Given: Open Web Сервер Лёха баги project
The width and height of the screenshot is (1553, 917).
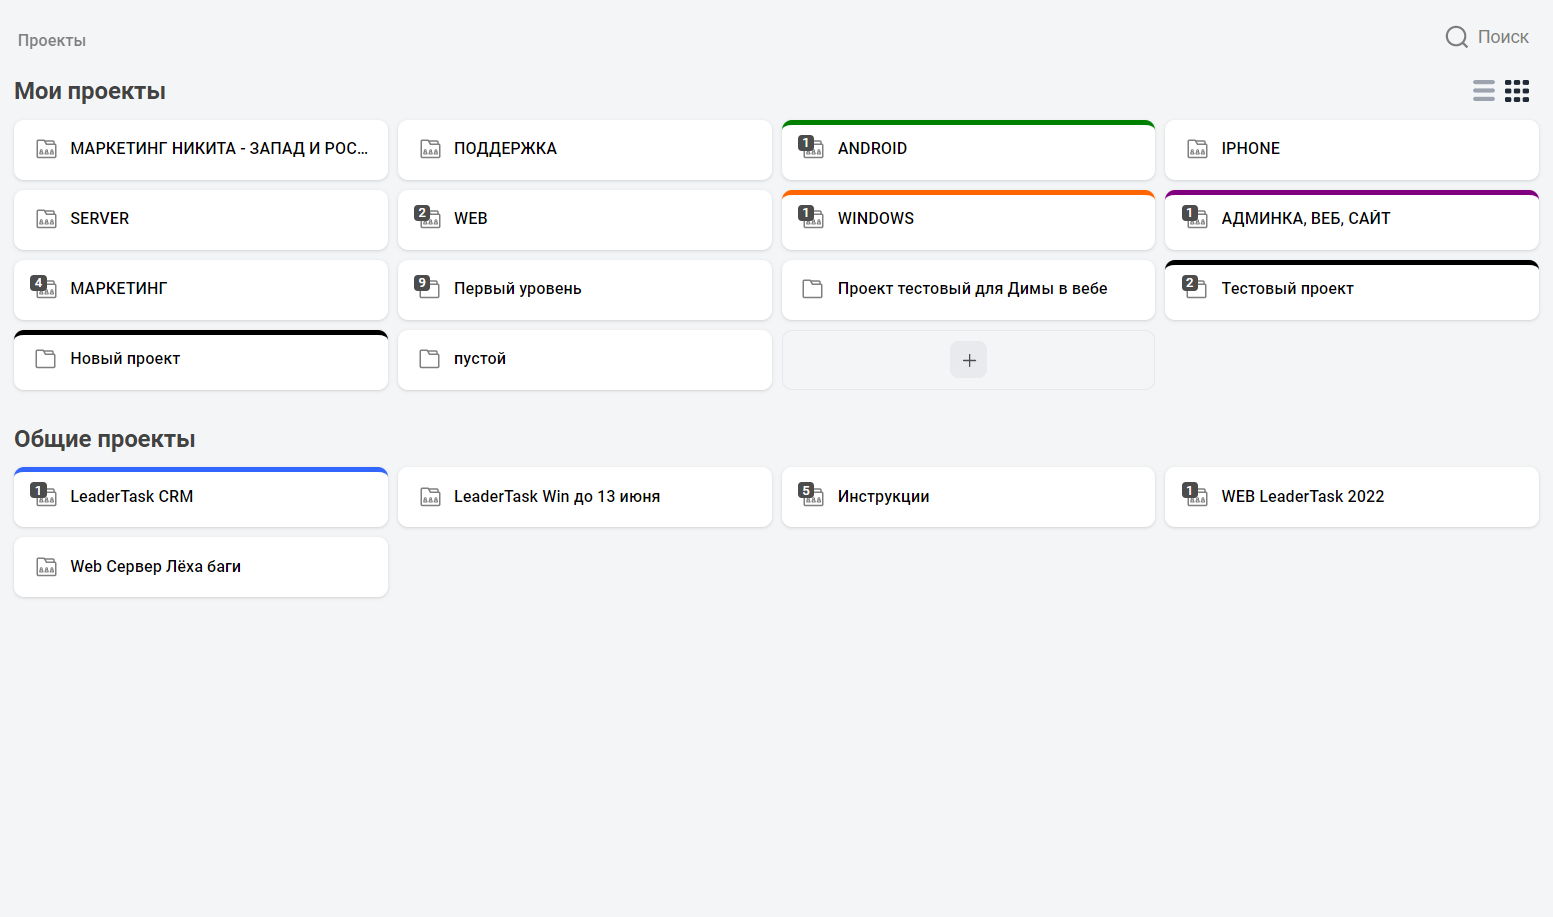Looking at the screenshot, I should tap(201, 567).
